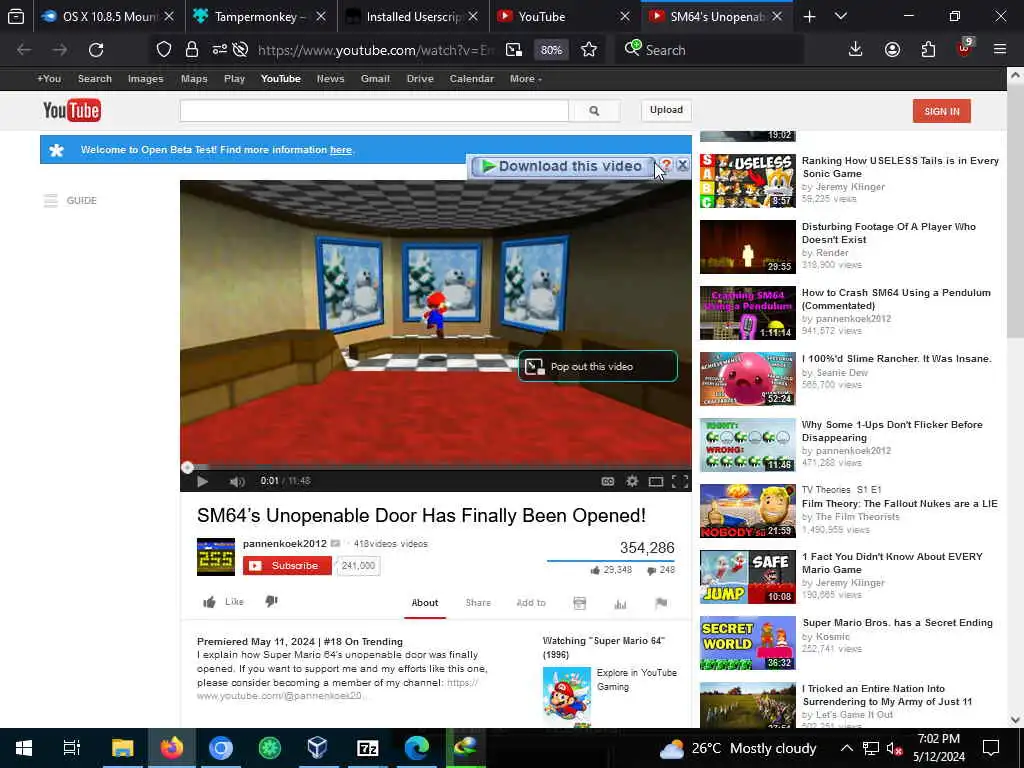
Task: Open the Images link in Google bar
Action: (x=146, y=78)
